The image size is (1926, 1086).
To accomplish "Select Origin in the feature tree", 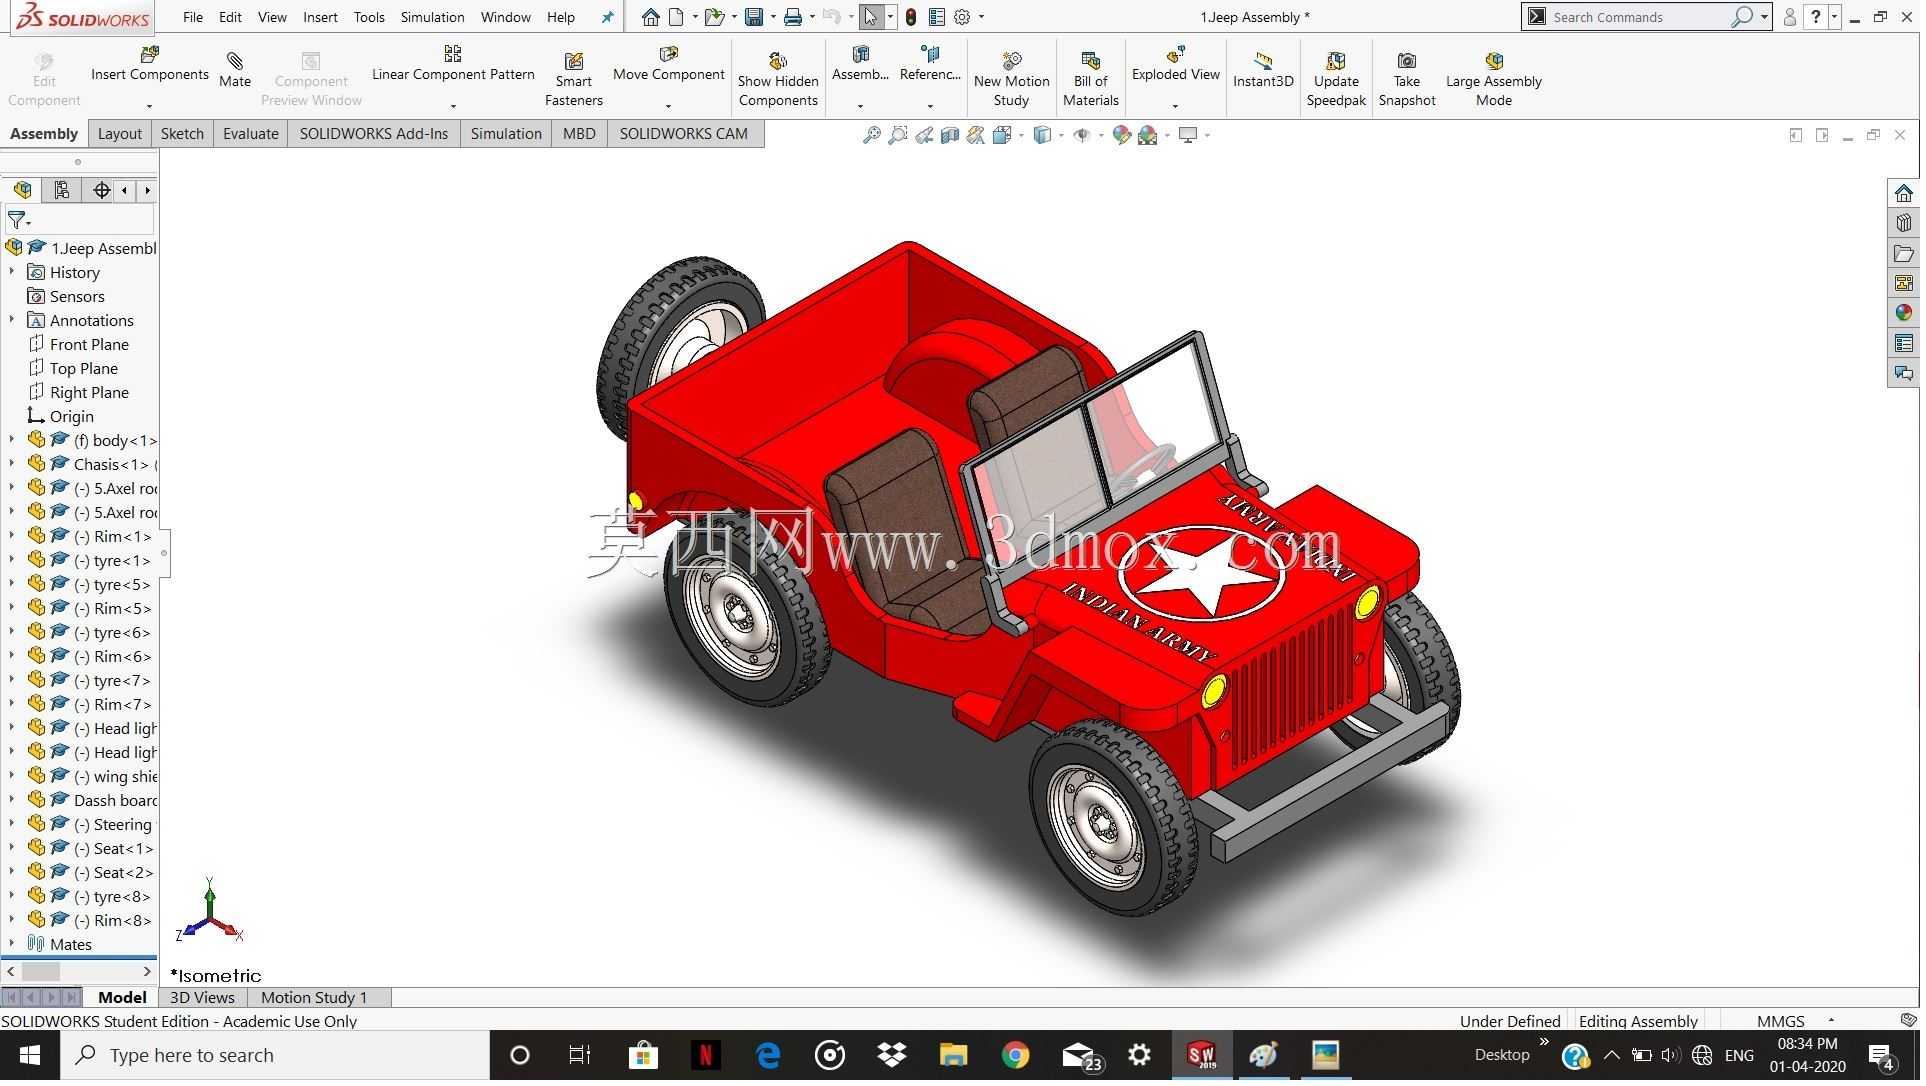I will 72,416.
